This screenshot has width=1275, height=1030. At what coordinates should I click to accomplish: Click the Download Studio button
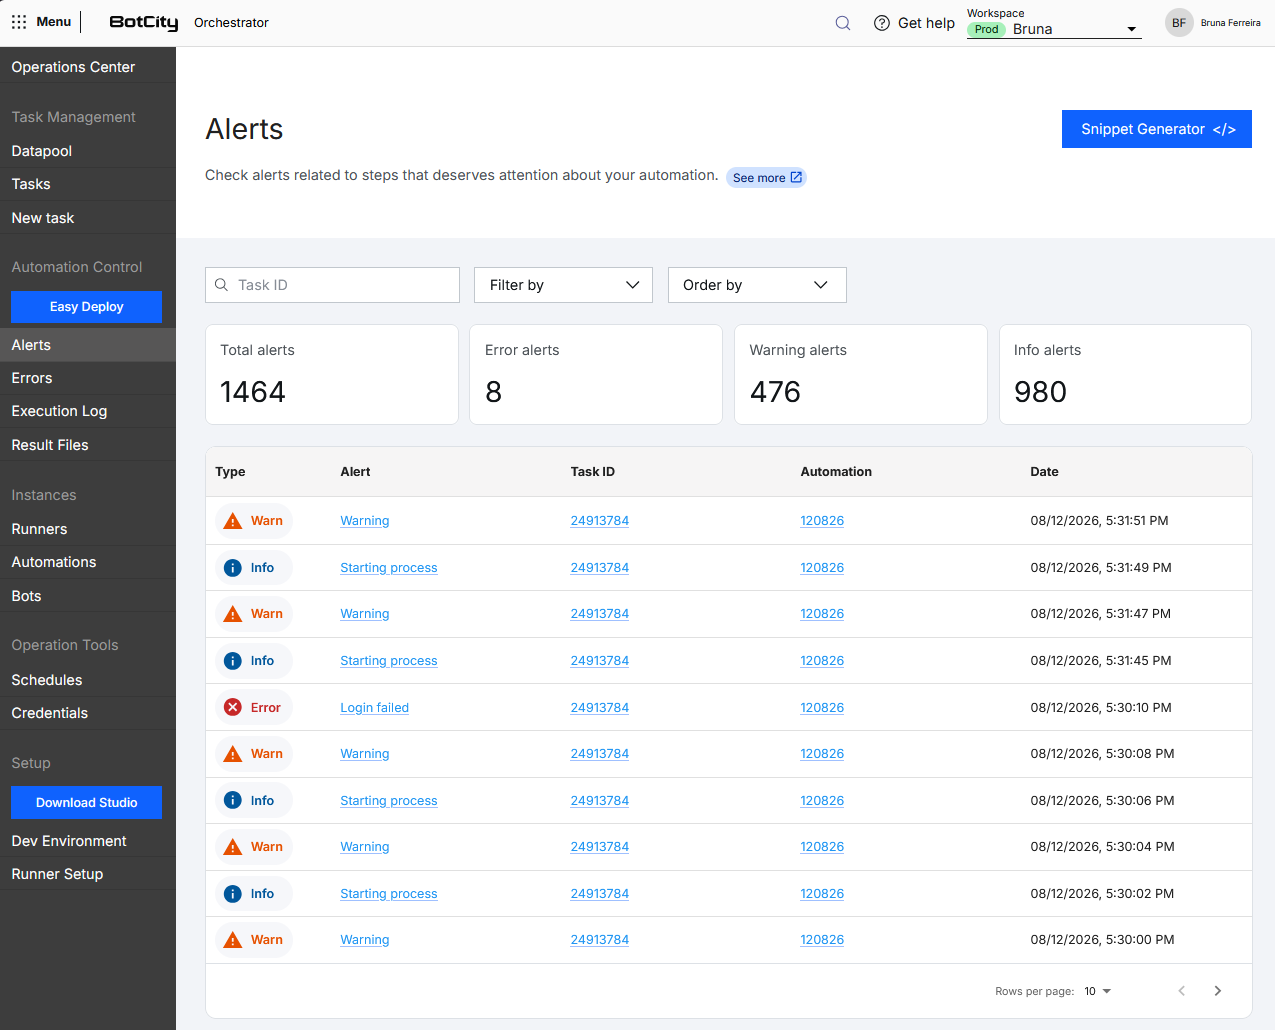point(87,803)
